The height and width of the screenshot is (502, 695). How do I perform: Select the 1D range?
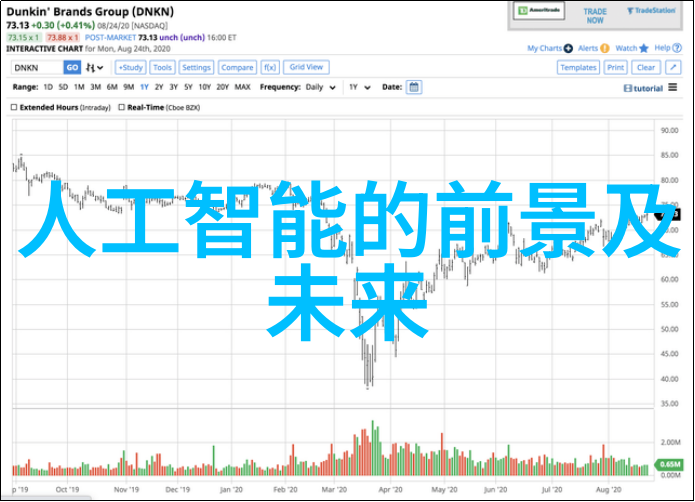48,87
